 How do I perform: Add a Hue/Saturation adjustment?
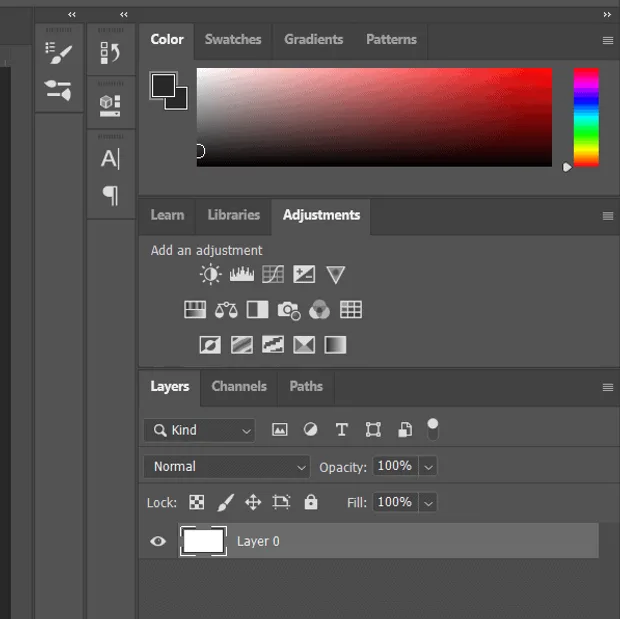point(195,310)
